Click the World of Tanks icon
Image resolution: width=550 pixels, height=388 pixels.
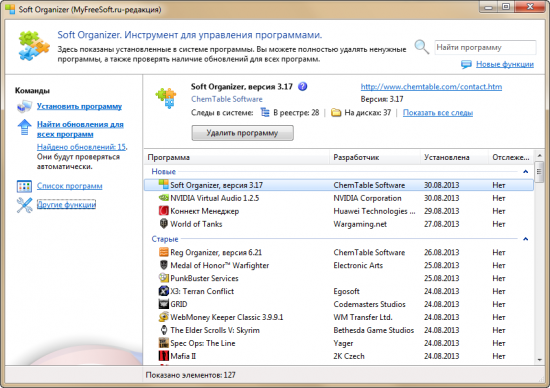click(x=163, y=223)
